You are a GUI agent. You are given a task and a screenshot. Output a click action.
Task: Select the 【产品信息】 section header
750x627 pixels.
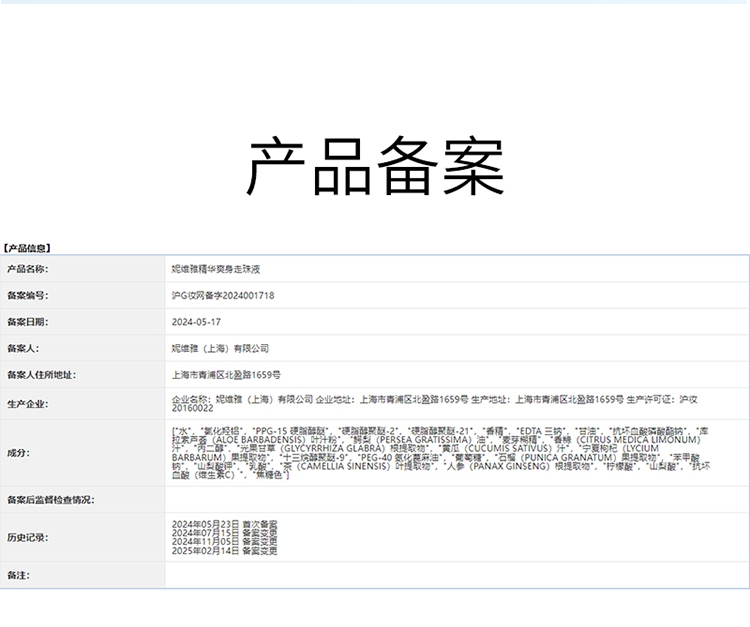[28, 247]
